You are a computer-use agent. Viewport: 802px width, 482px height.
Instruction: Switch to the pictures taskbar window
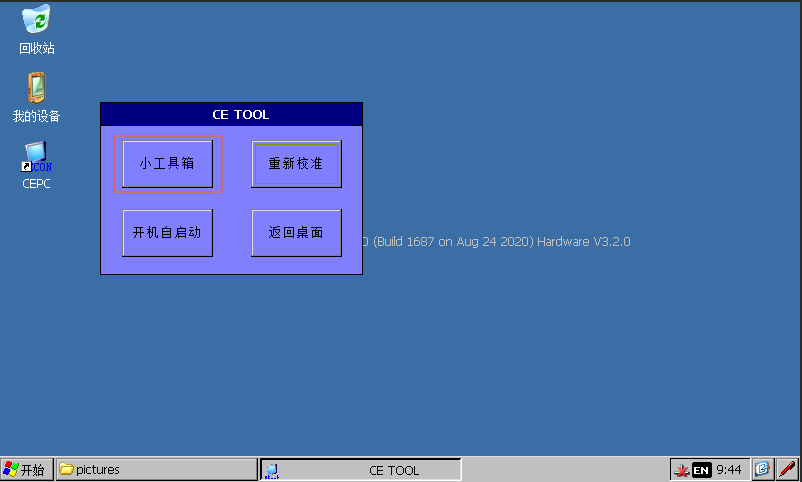tap(156, 470)
